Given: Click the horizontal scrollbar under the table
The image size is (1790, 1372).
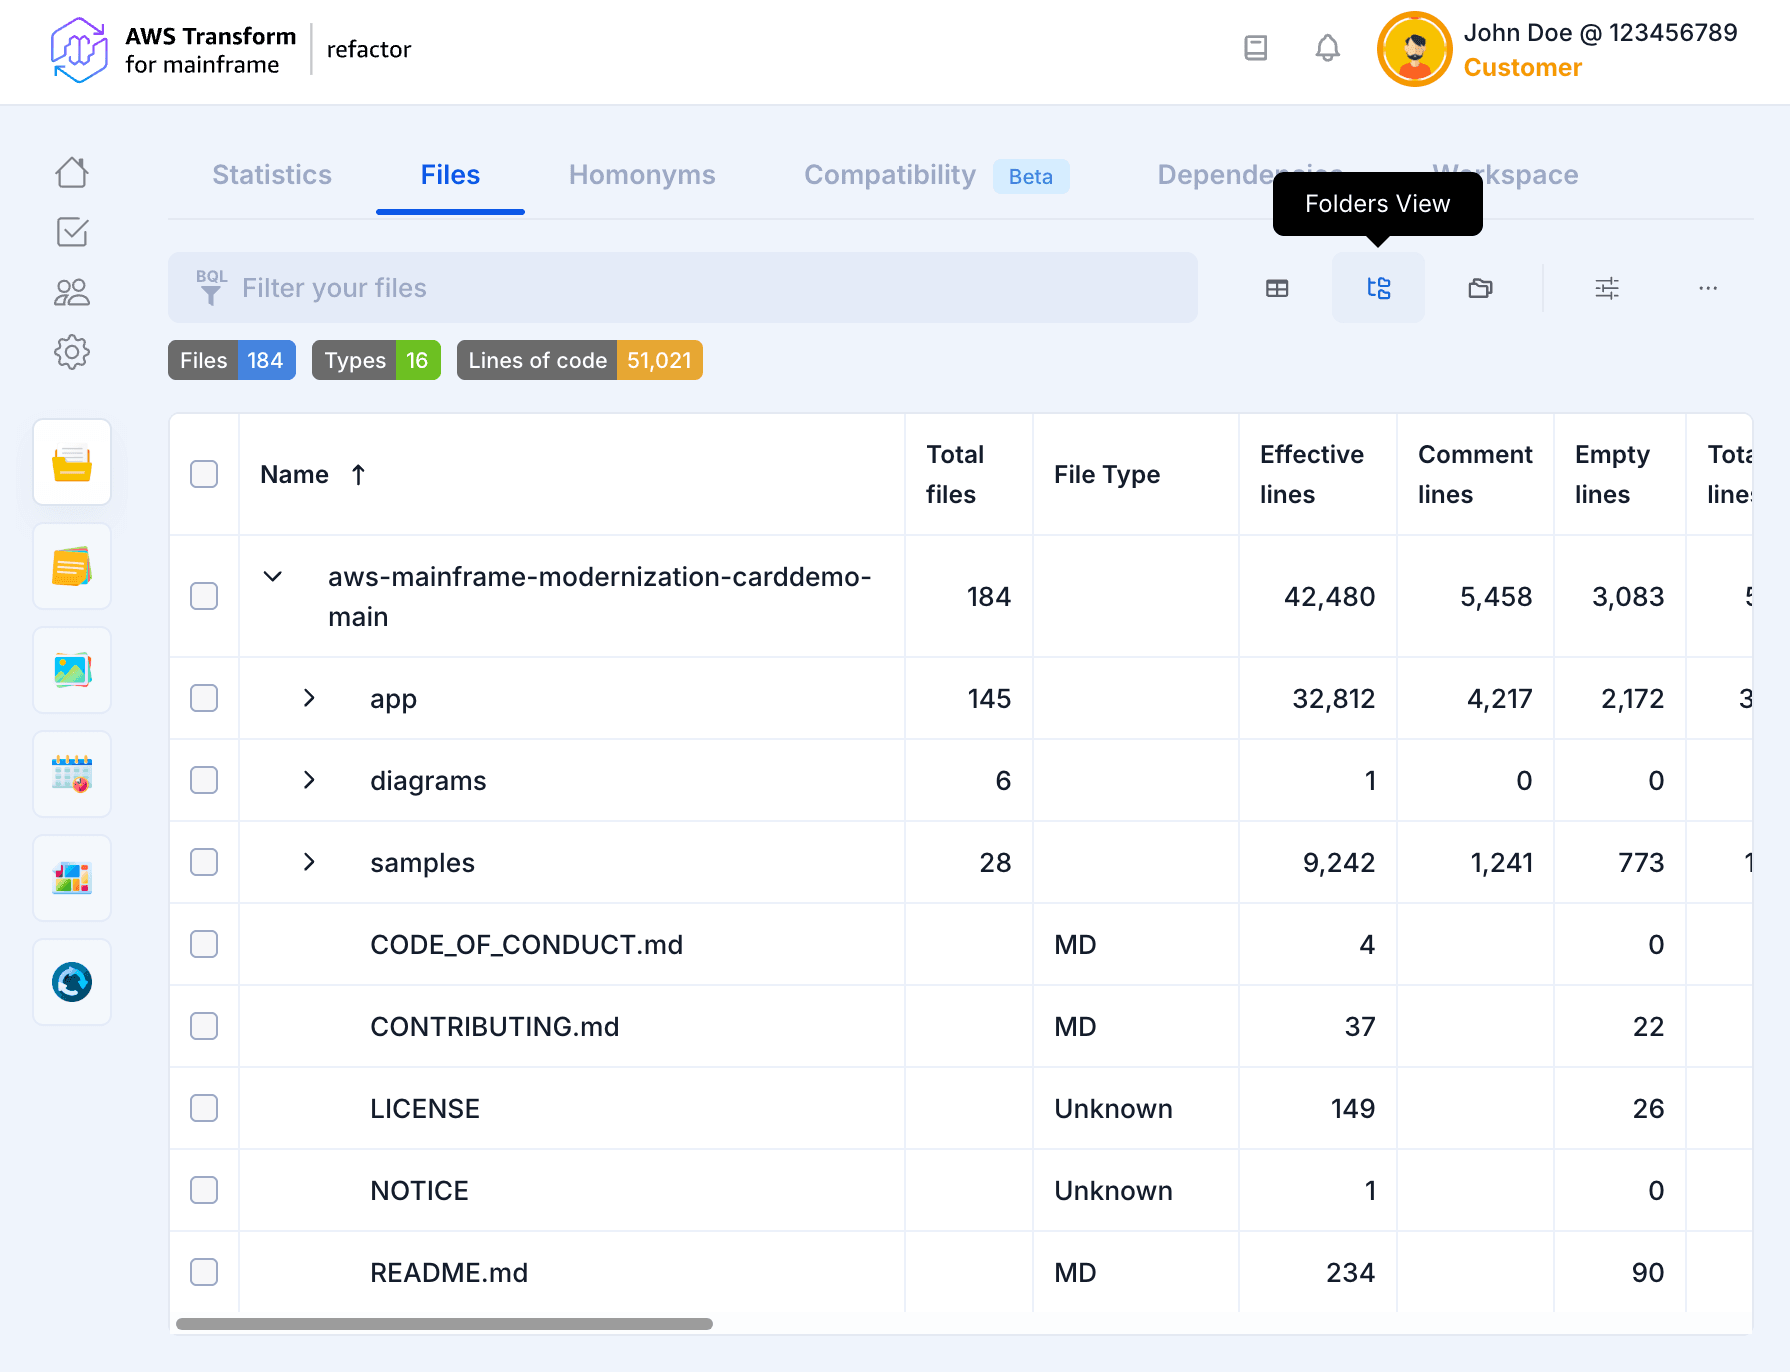Looking at the screenshot, I should point(444,1324).
